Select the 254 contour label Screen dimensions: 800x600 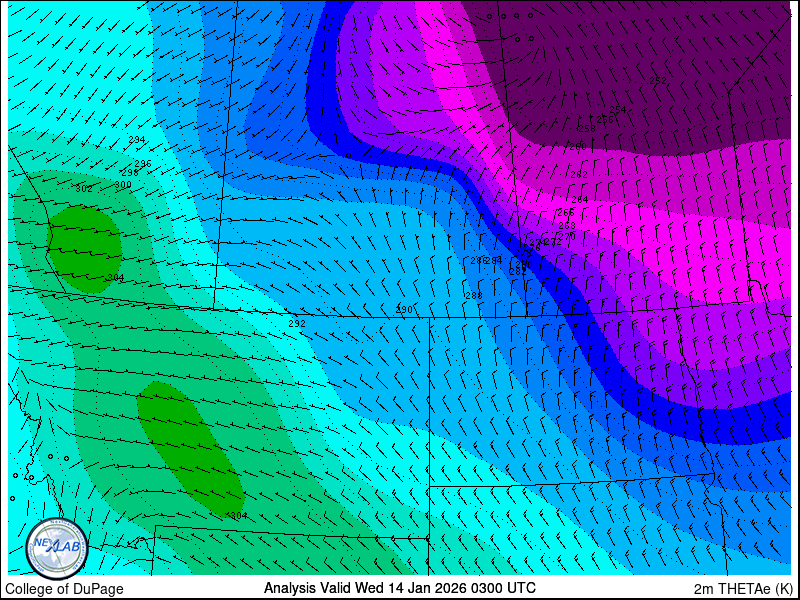point(618,109)
